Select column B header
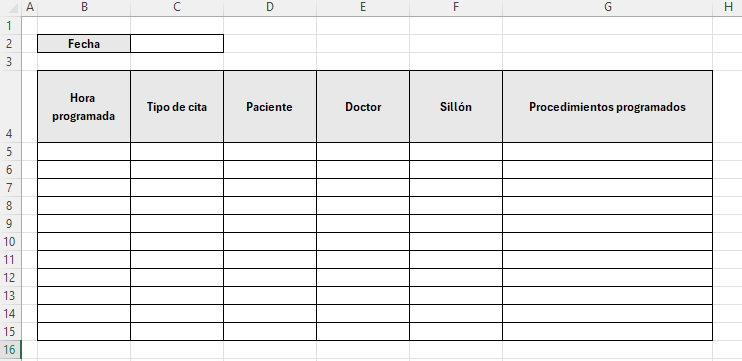The image size is (742, 361). pyautogui.click(x=84, y=7)
